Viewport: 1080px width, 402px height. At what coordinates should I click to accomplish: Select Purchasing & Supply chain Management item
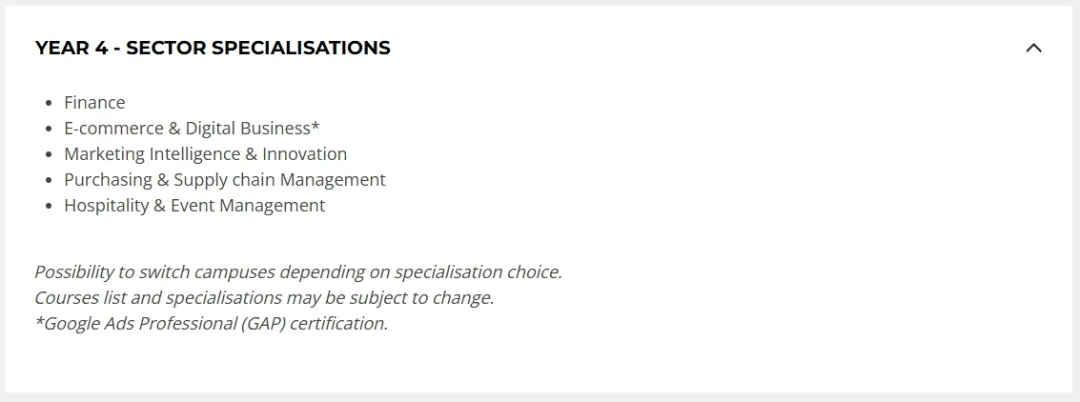[x=225, y=180]
